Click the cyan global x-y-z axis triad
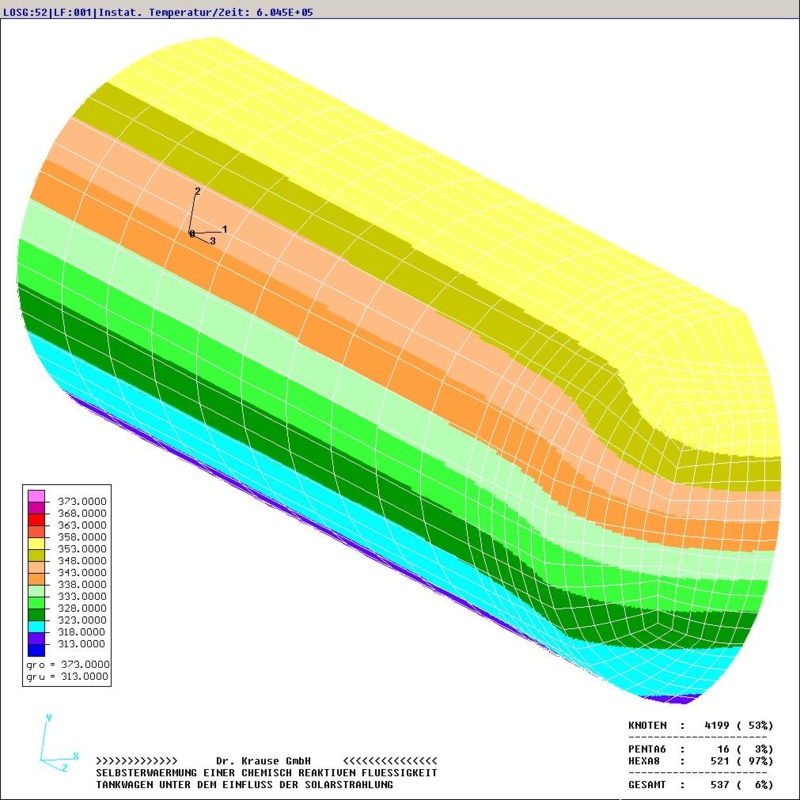Screen dimensions: 800x800 59,743
